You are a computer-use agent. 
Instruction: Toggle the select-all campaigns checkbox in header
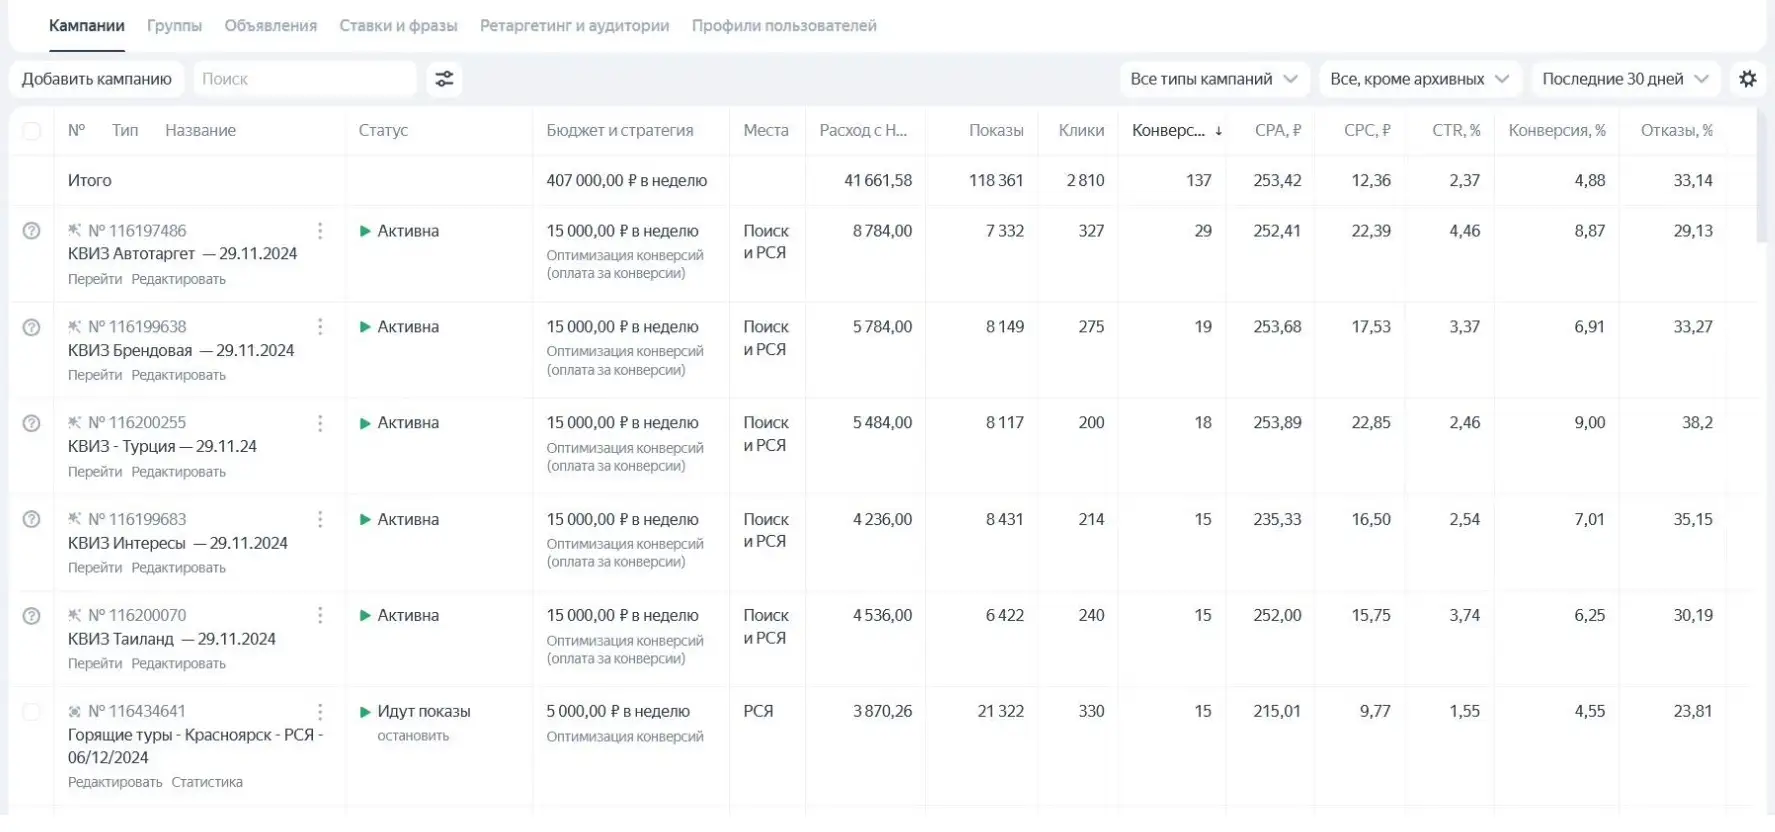pos(32,131)
